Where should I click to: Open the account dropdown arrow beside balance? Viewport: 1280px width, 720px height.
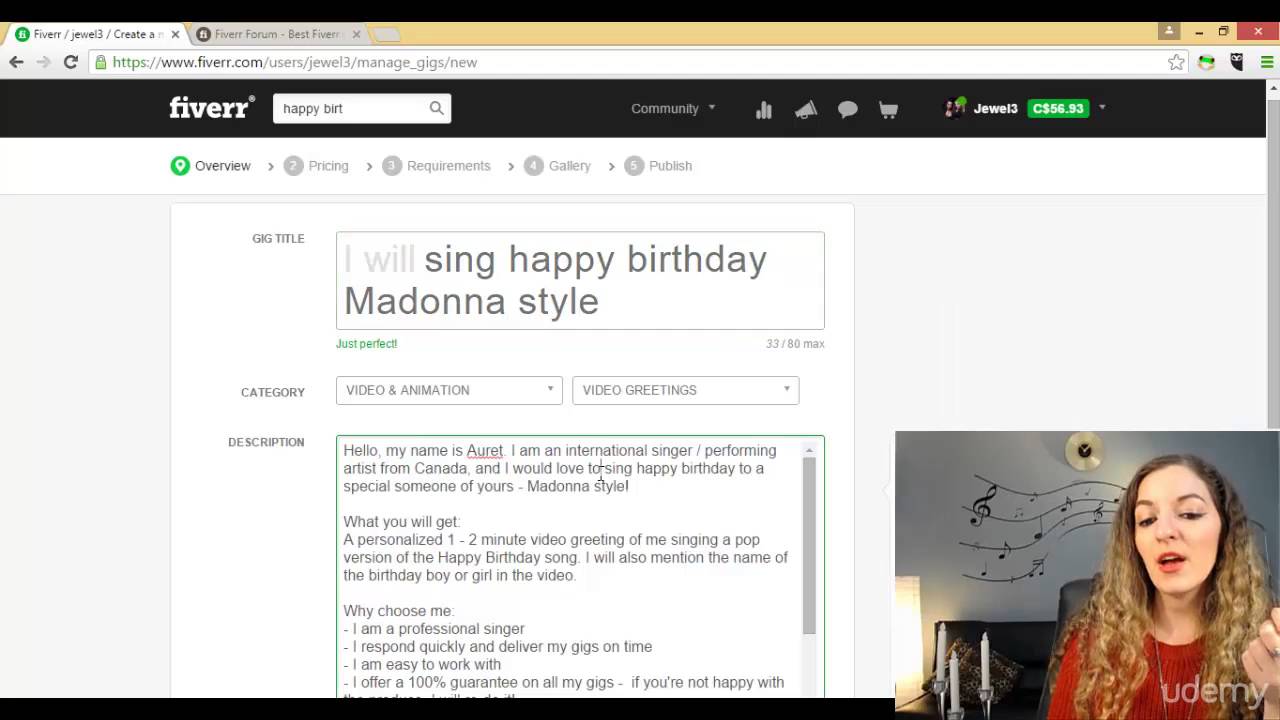coord(1102,108)
